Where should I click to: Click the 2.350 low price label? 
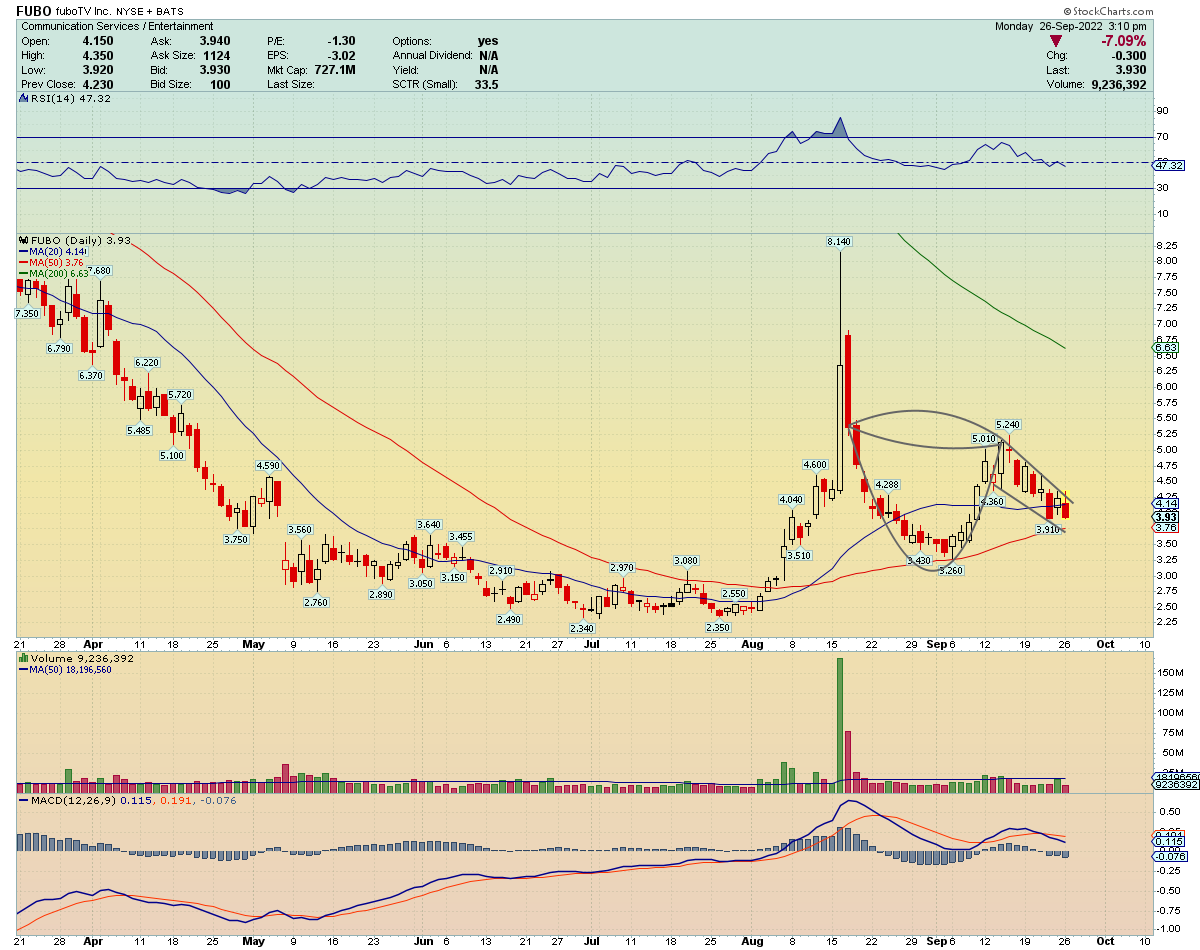pos(718,627)
